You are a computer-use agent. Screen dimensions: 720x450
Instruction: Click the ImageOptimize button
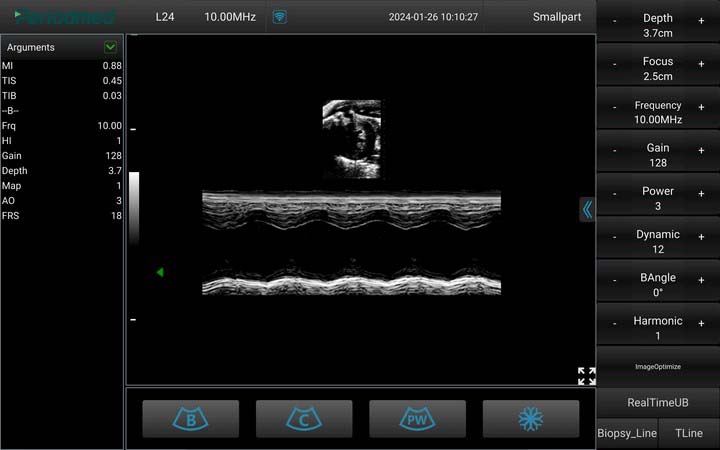coord(657,367)
